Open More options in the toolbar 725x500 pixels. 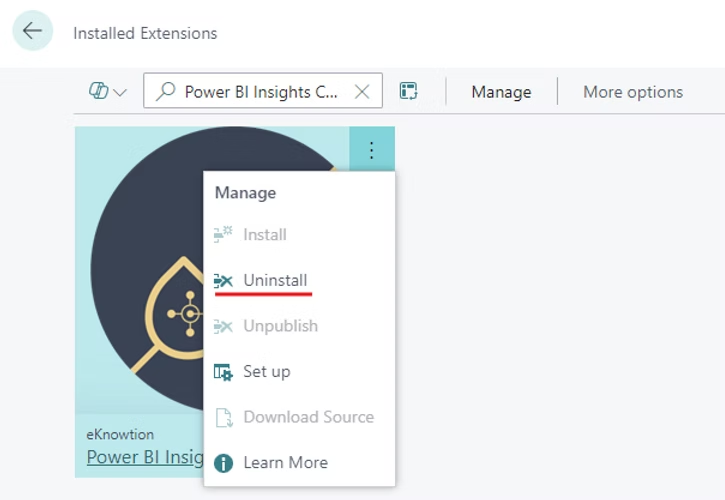(633, 92)
